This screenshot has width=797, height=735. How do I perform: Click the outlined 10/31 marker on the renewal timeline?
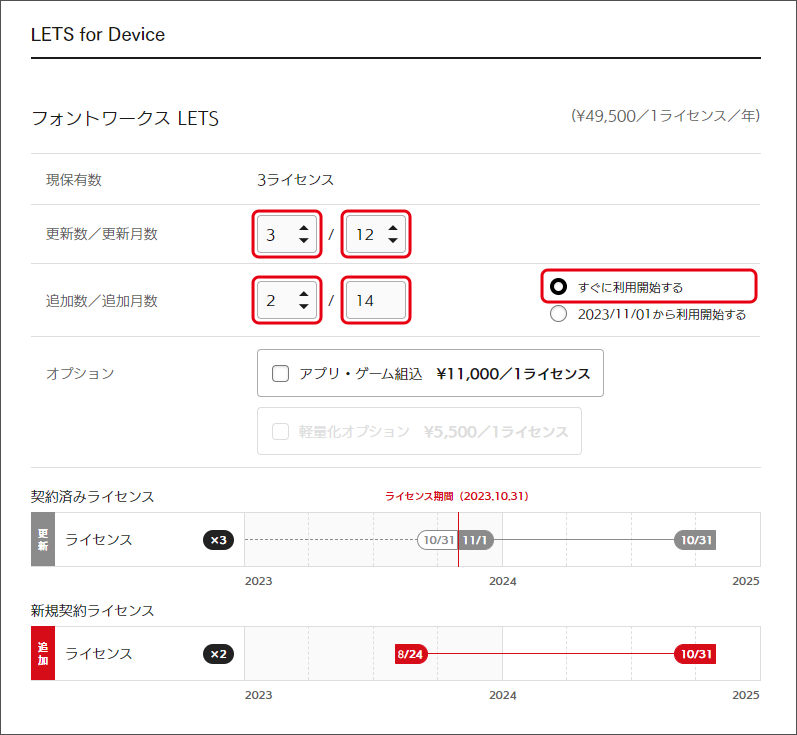[x=438, y=540]
